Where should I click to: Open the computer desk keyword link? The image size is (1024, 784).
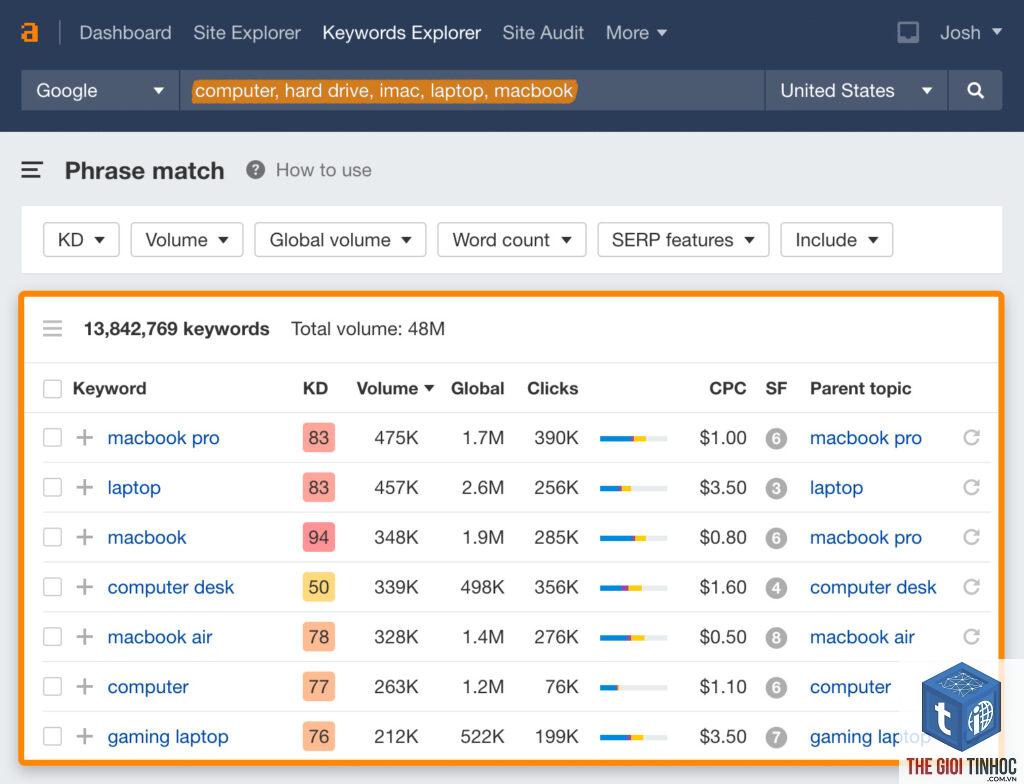[170, 587]
